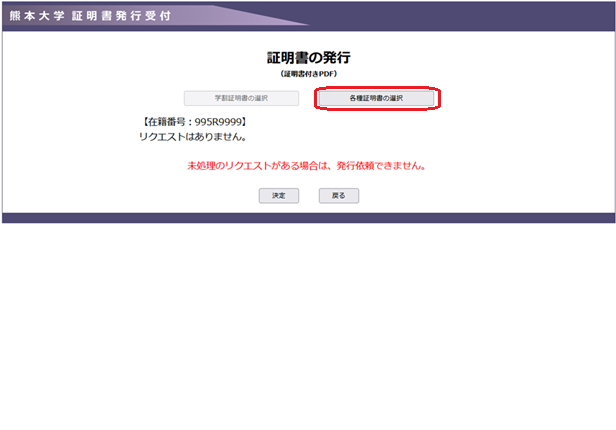Confirm with the 決定 button
Screen dimensions: 616x430
278,195
